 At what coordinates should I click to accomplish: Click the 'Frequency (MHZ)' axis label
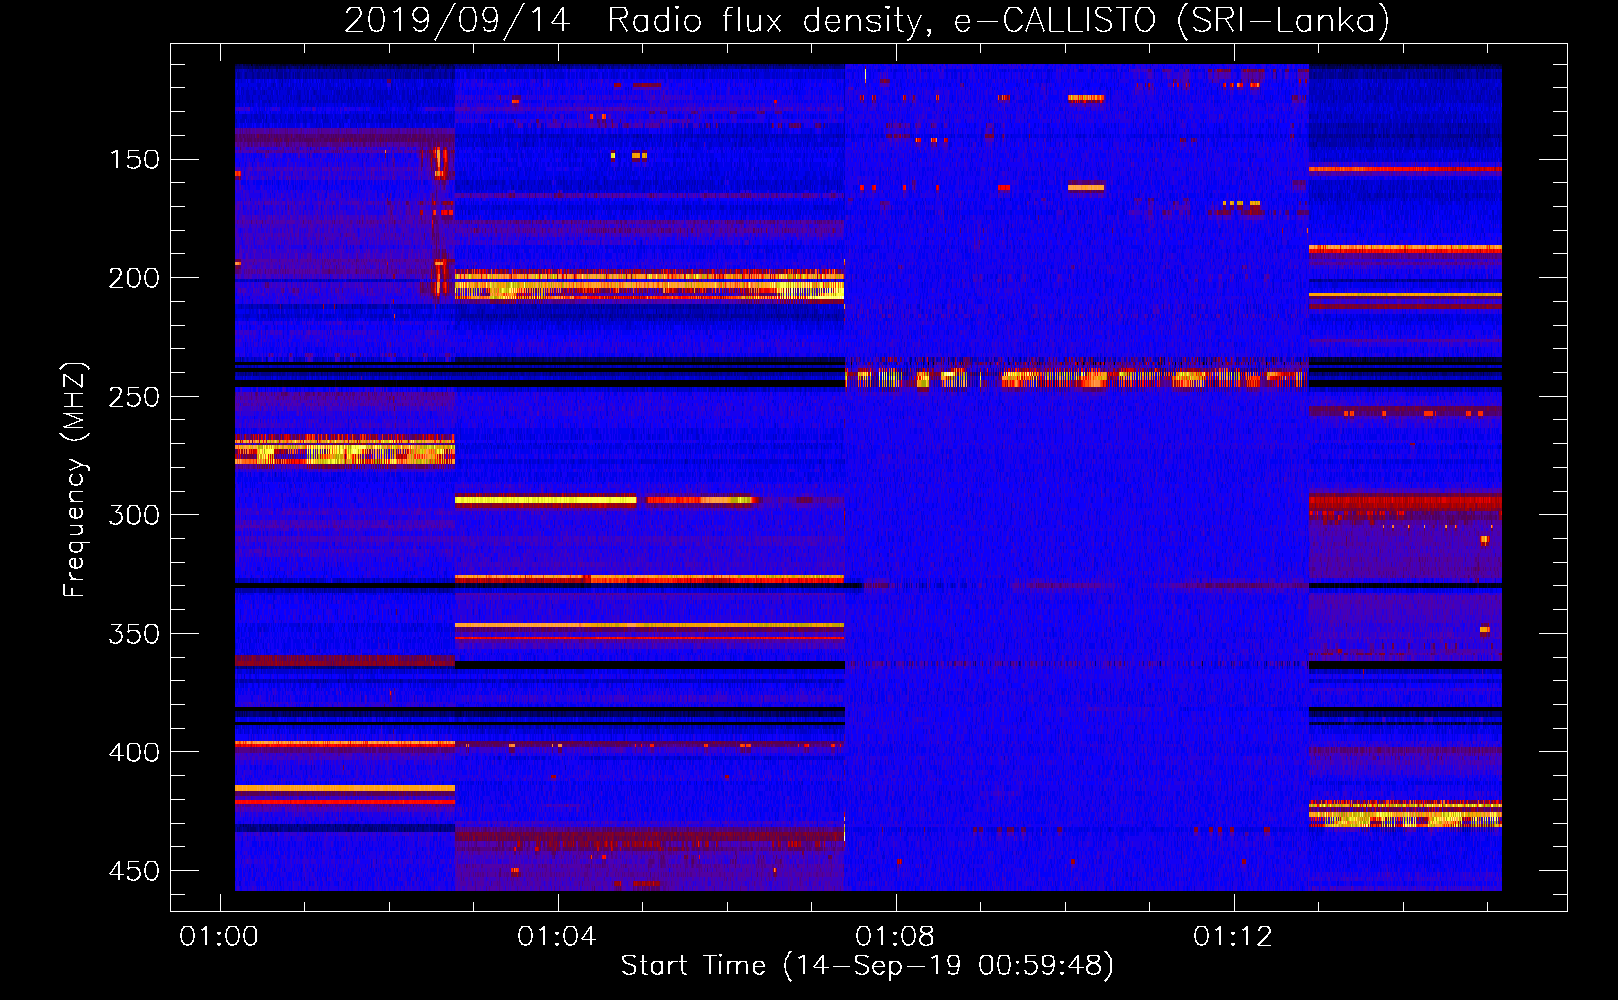tap(75, 479)
